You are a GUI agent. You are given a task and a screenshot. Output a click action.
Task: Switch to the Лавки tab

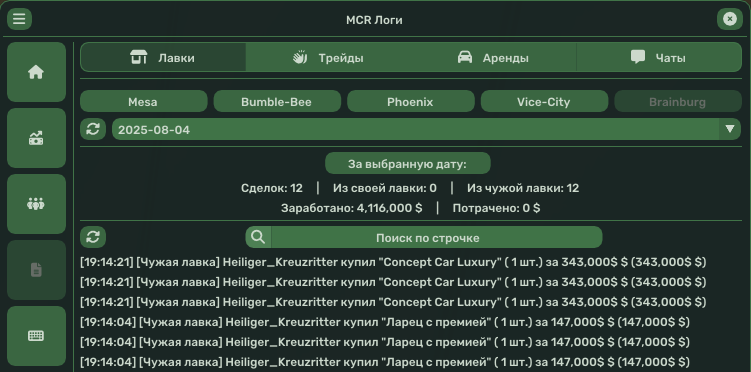tap(163, 57)
